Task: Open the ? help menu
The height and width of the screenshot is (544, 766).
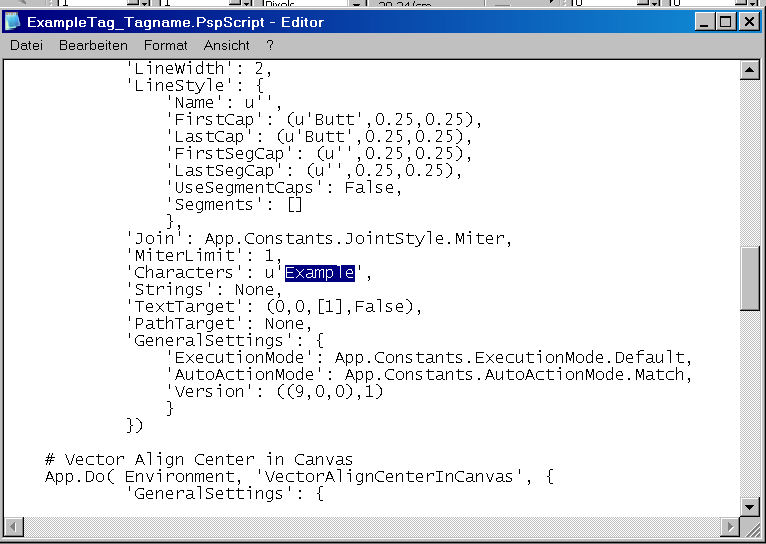Action: pyautogui.click(x=270, y=45)
